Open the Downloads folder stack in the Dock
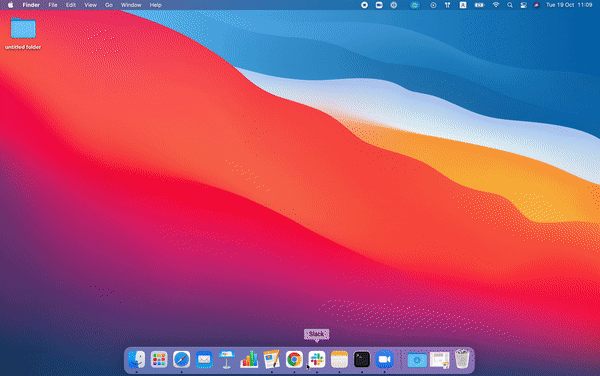The width and height of the screenshot is (600, 376). pos(417,360)
